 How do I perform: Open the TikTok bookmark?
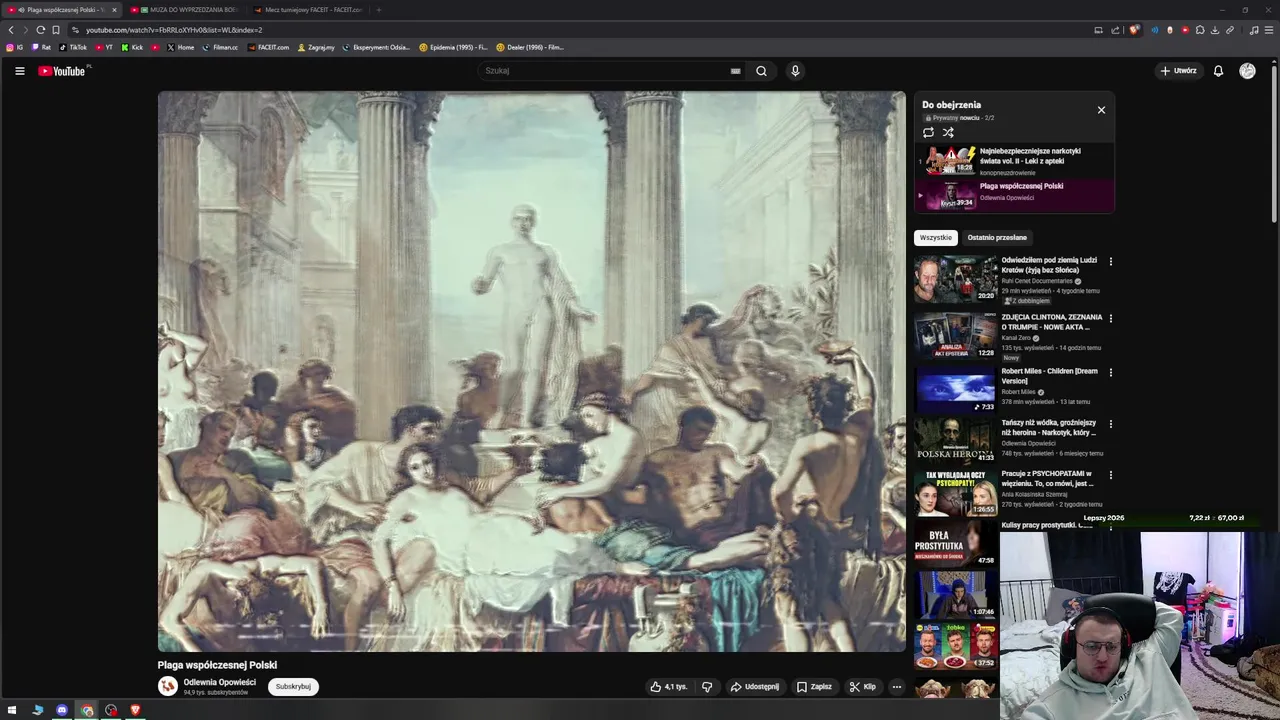[x=73, y=47]
